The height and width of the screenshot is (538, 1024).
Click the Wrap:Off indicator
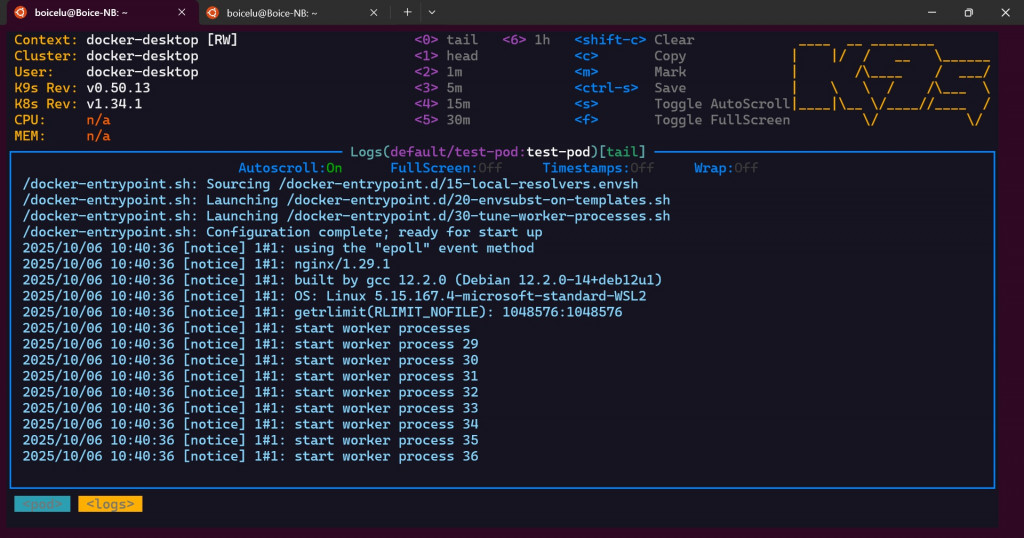(726, 168)
